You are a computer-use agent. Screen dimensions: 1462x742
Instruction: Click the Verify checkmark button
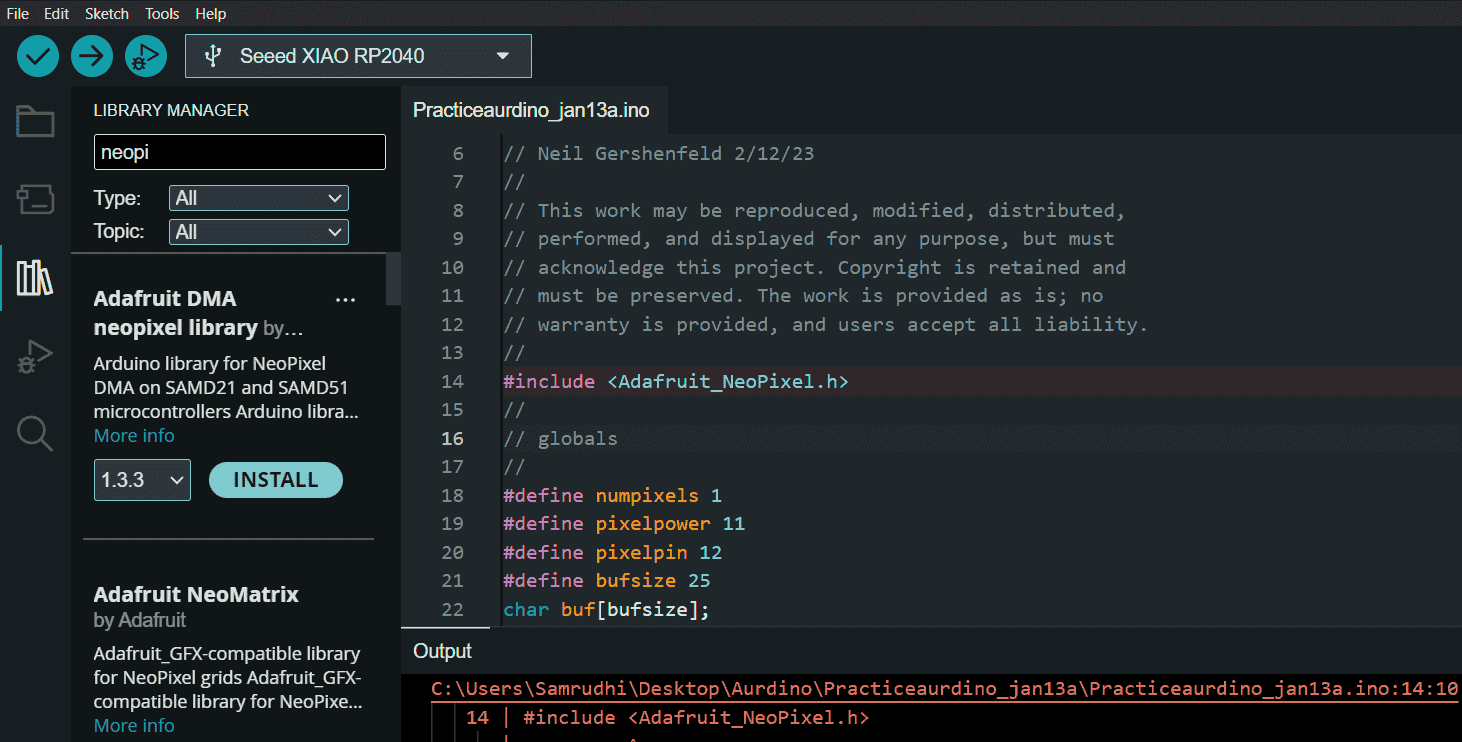coord(38,56)
